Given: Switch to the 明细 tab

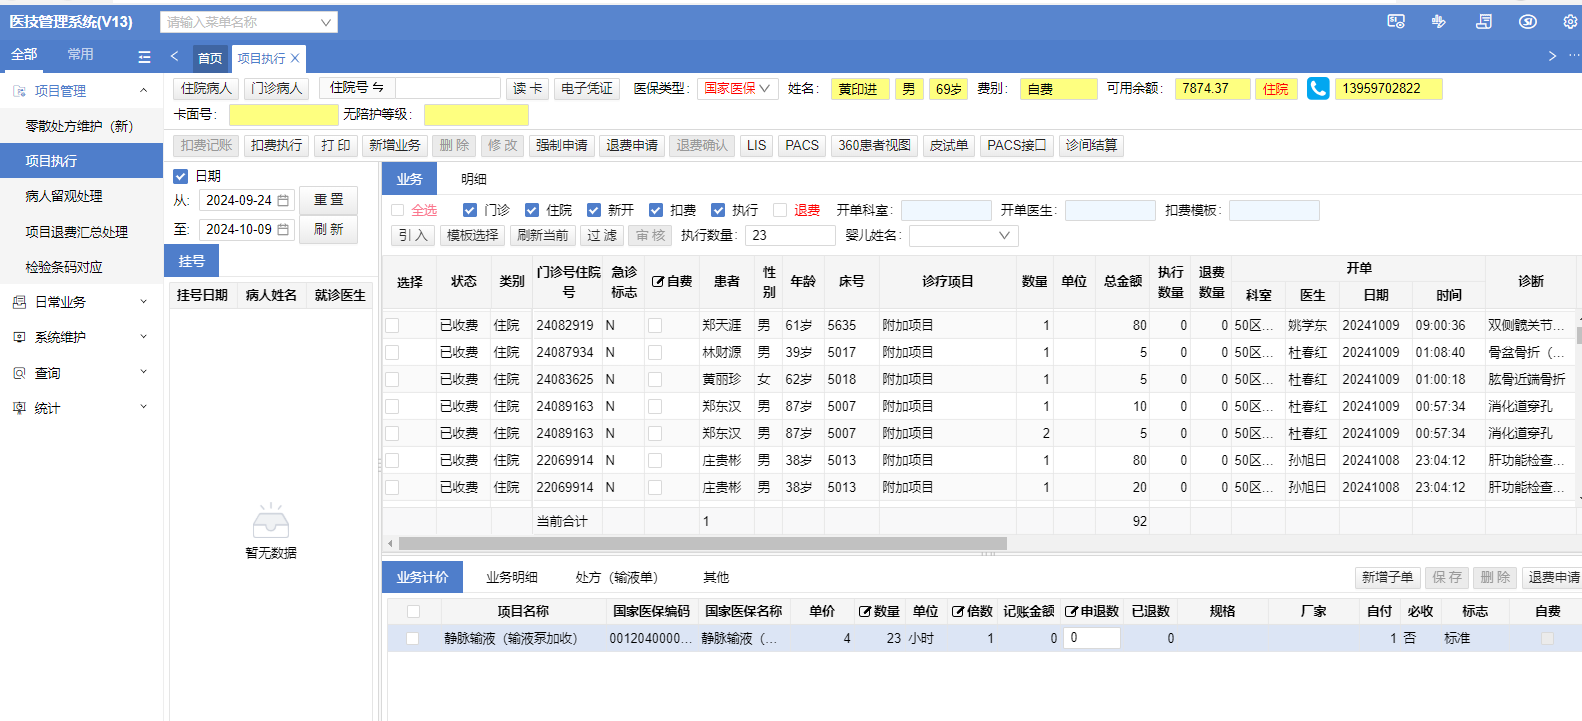Looking at the screenshot, I should click(473, 179).
